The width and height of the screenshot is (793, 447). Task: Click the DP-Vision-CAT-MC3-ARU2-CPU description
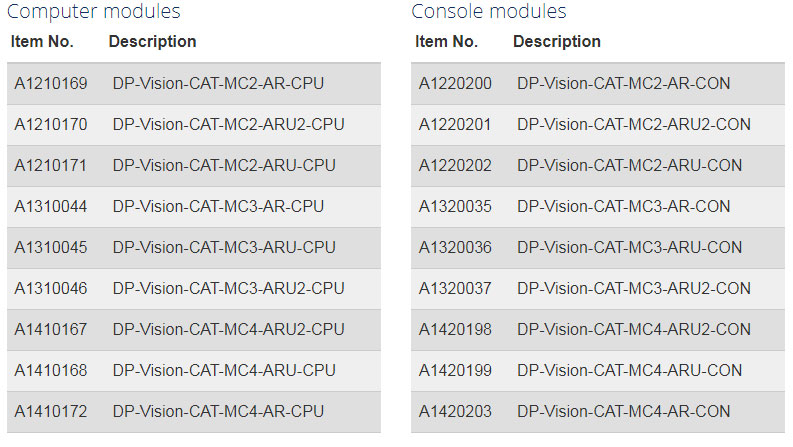tap(228, 288)
